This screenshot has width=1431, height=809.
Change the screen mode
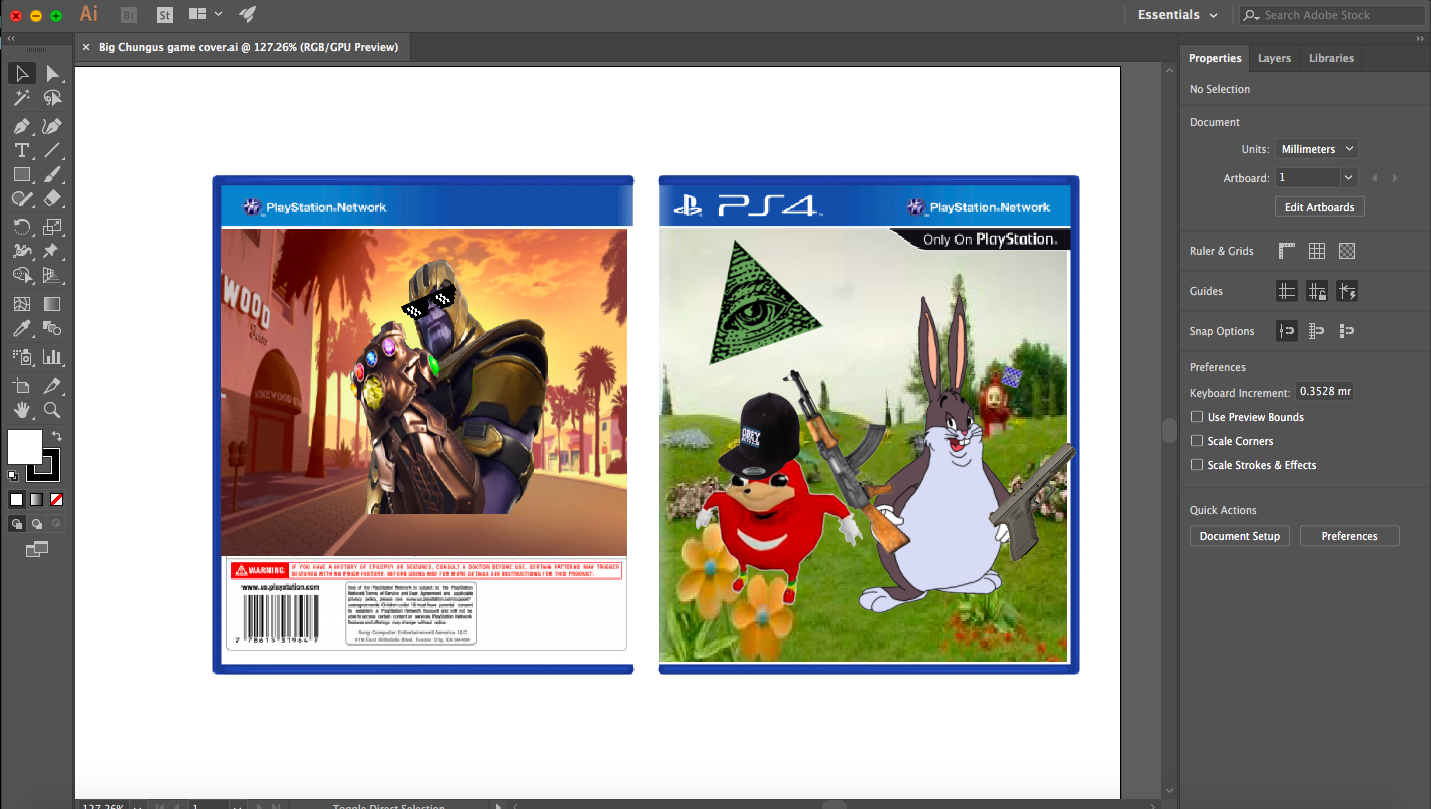tap(37, 548)
